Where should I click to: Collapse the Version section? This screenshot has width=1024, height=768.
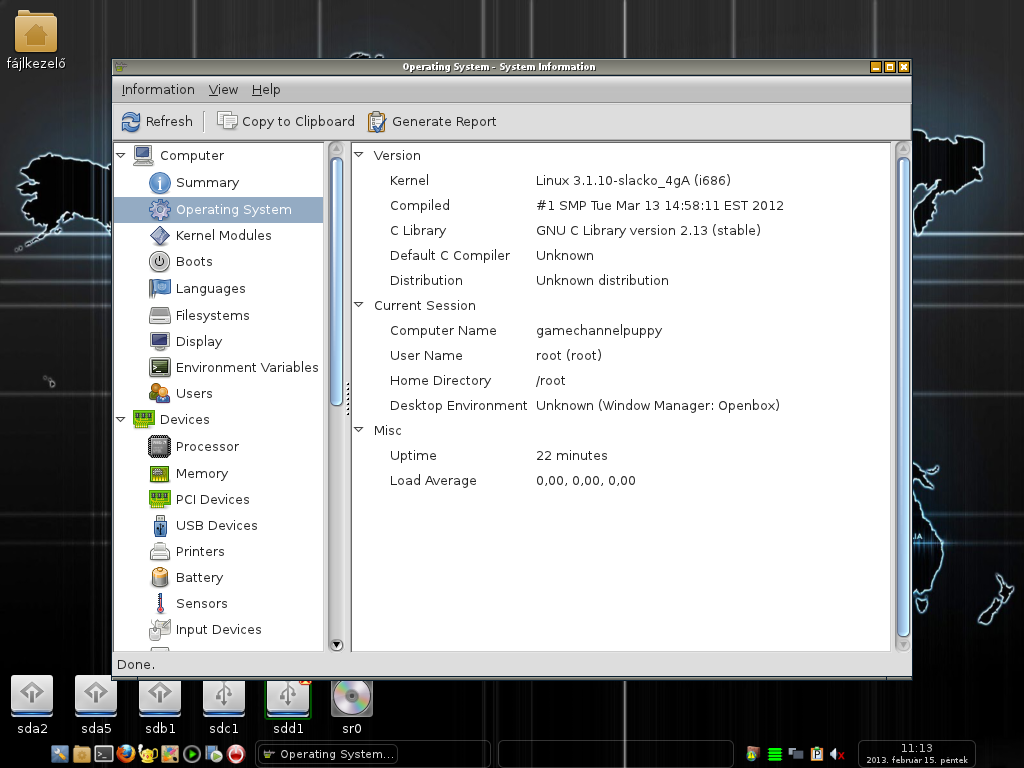tap(359, 155)
